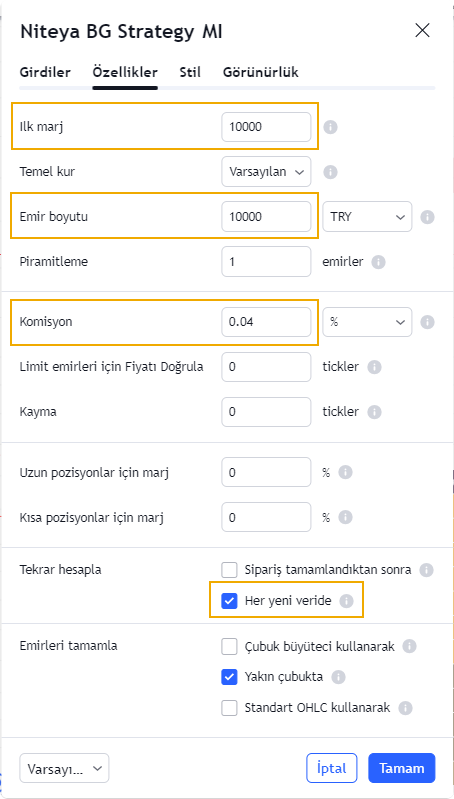Viewport: 454px width, 799px height.
Task: Click the info icon next to Ilk marj
Action: (x=331, y=127)
